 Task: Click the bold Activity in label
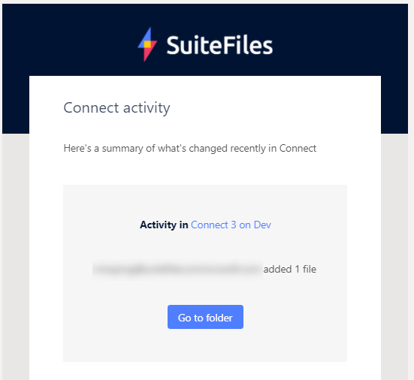coord(164,225)
